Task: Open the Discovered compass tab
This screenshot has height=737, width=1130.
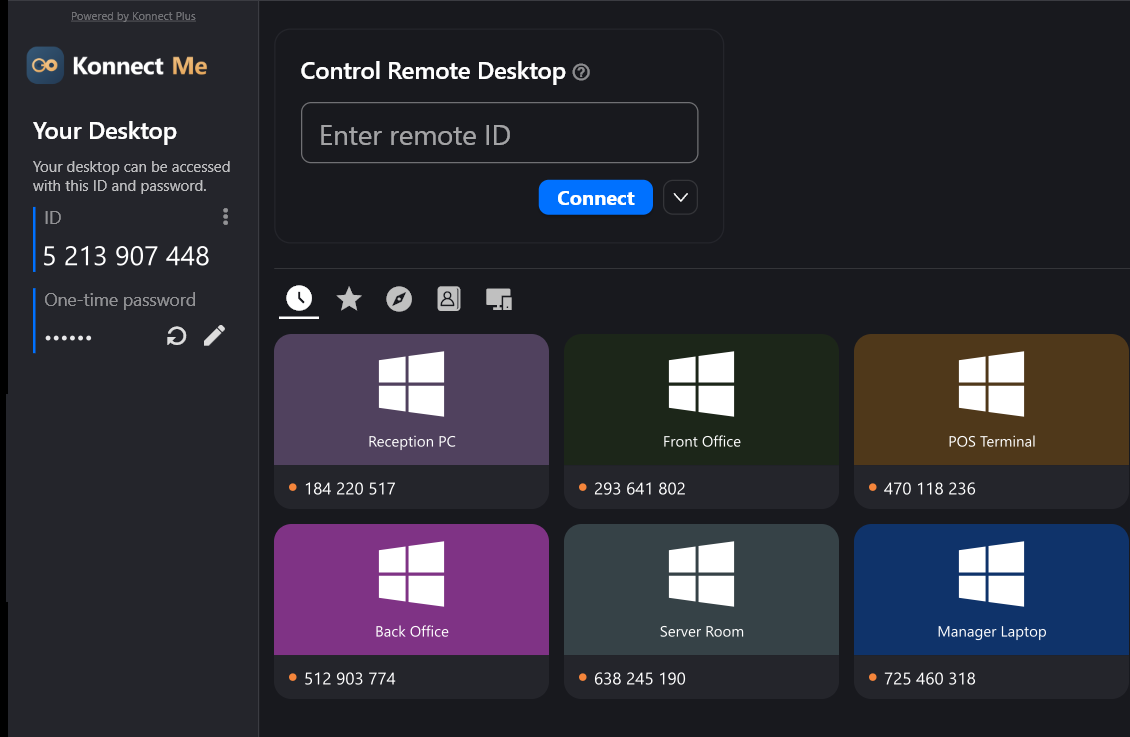Action: [x=399, y=299]
